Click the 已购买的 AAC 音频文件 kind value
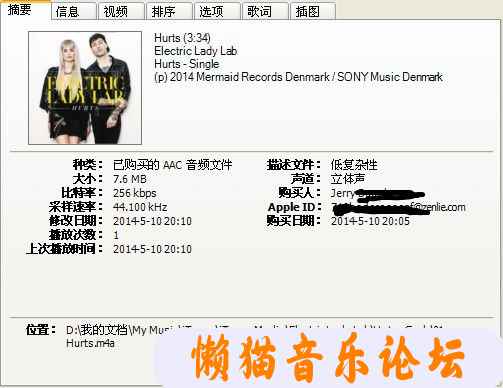Image resolution: width=503 pixels, height=388 pixels. (x=172, y=165)
